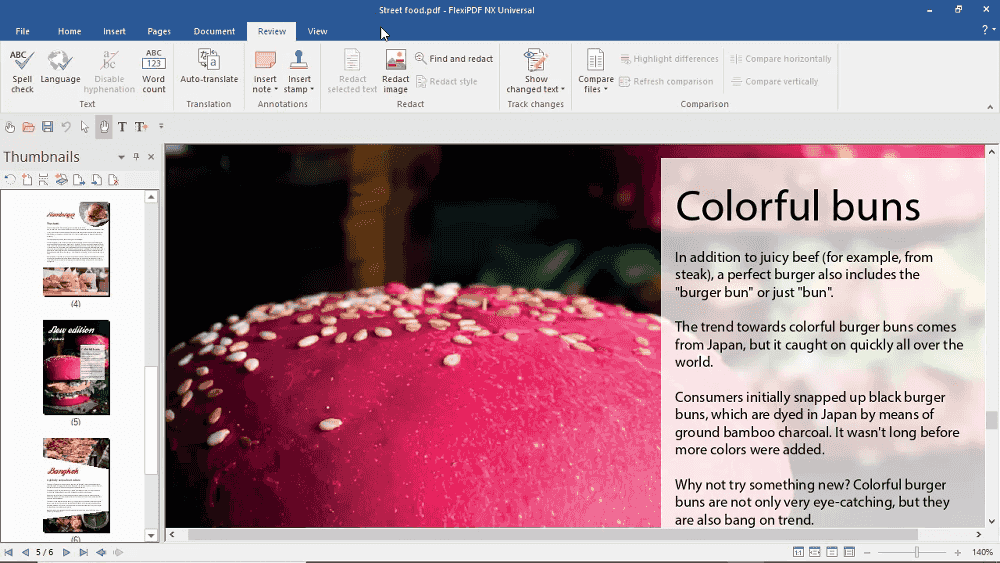Click the rotate pages icon in Thumbnails toolbar
Screen dimensions: 1000x563
10,180
